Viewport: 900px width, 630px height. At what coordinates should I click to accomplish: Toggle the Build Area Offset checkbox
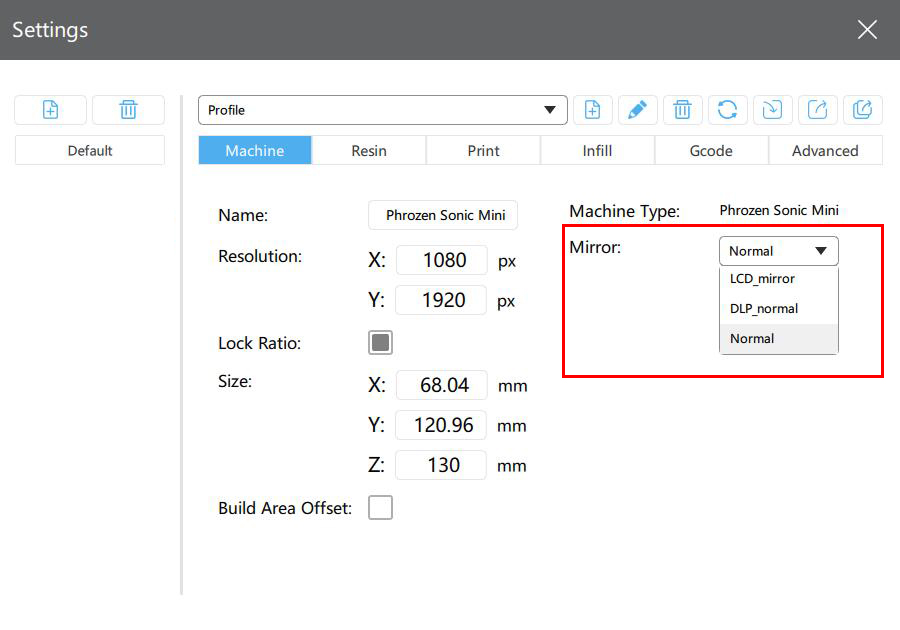click(380, 507)
